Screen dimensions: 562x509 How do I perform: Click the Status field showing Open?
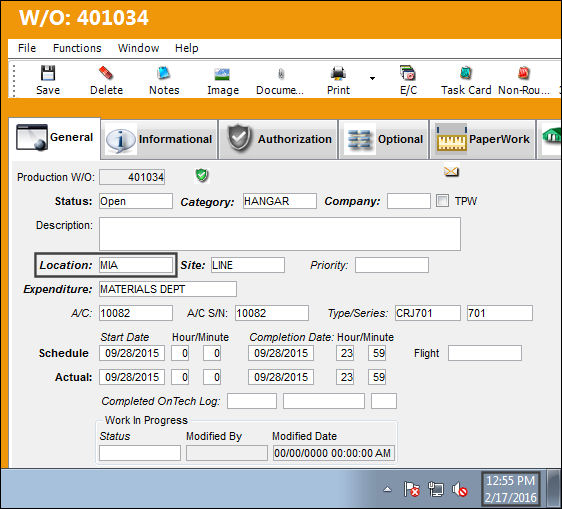136,201
